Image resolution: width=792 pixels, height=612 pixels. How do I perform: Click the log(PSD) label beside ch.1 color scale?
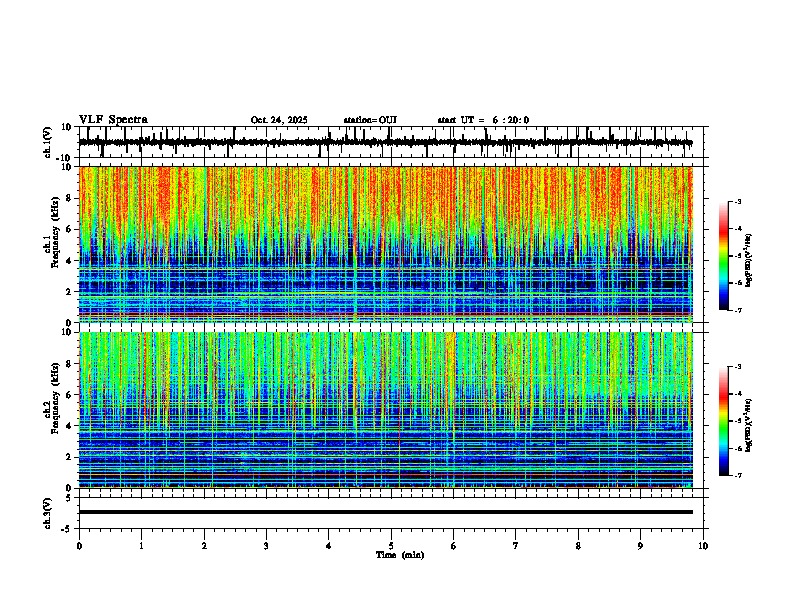(749, 261)
